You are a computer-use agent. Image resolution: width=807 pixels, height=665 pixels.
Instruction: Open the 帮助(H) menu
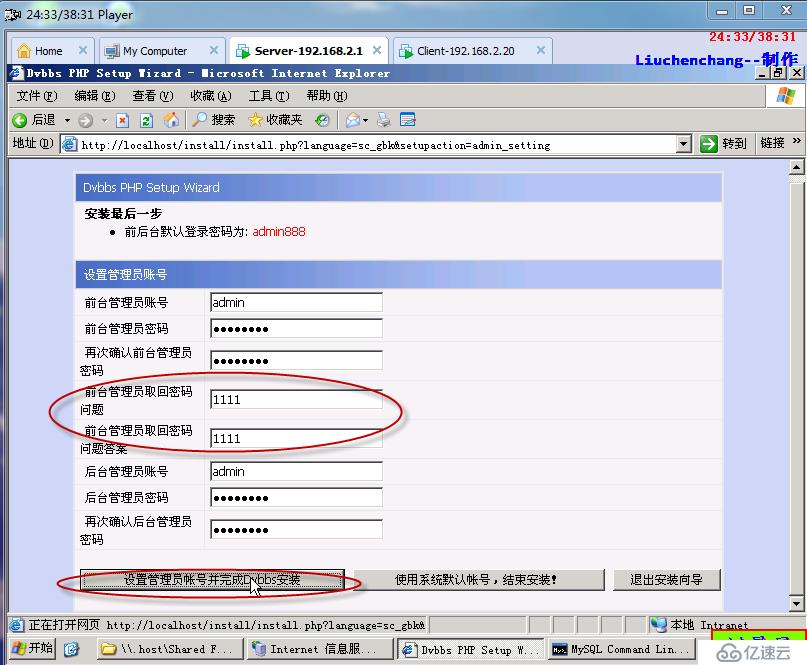pos(327,96)
